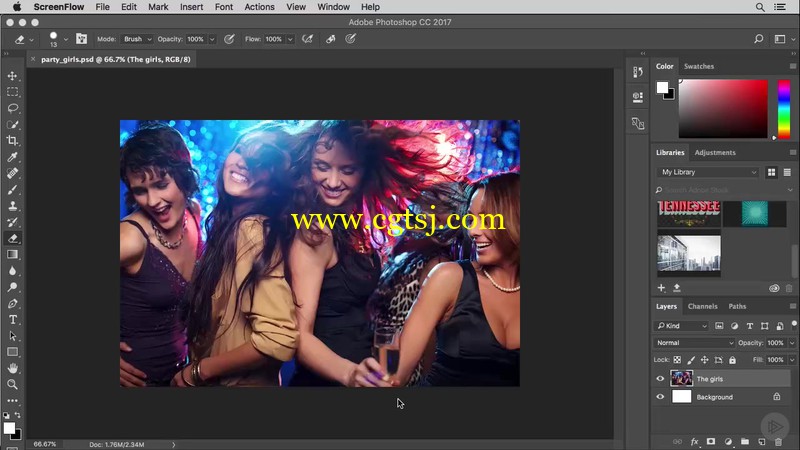Toggle lock position
Image resolution: width=800 pixels, height=450 pixels.
coord(705,360)
